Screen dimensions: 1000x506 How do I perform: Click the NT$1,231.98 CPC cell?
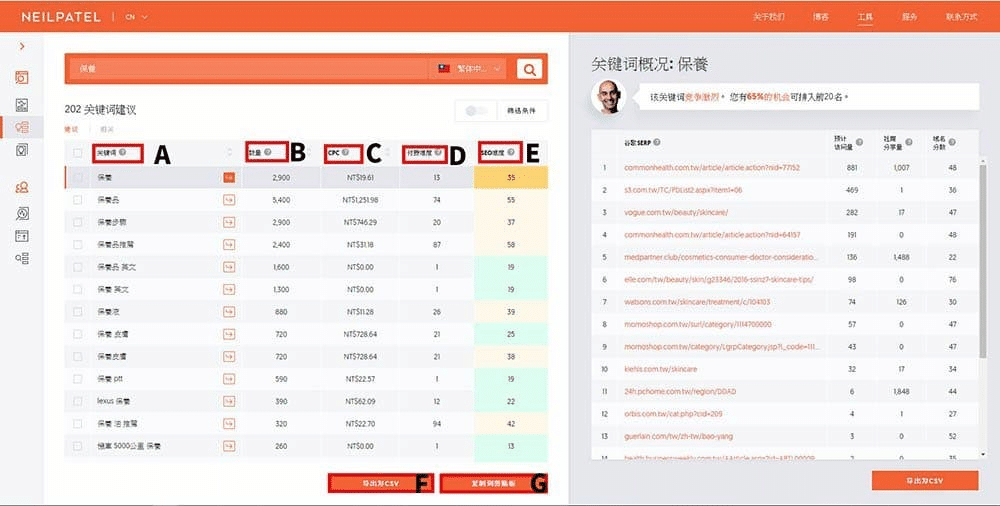[360, 200]
